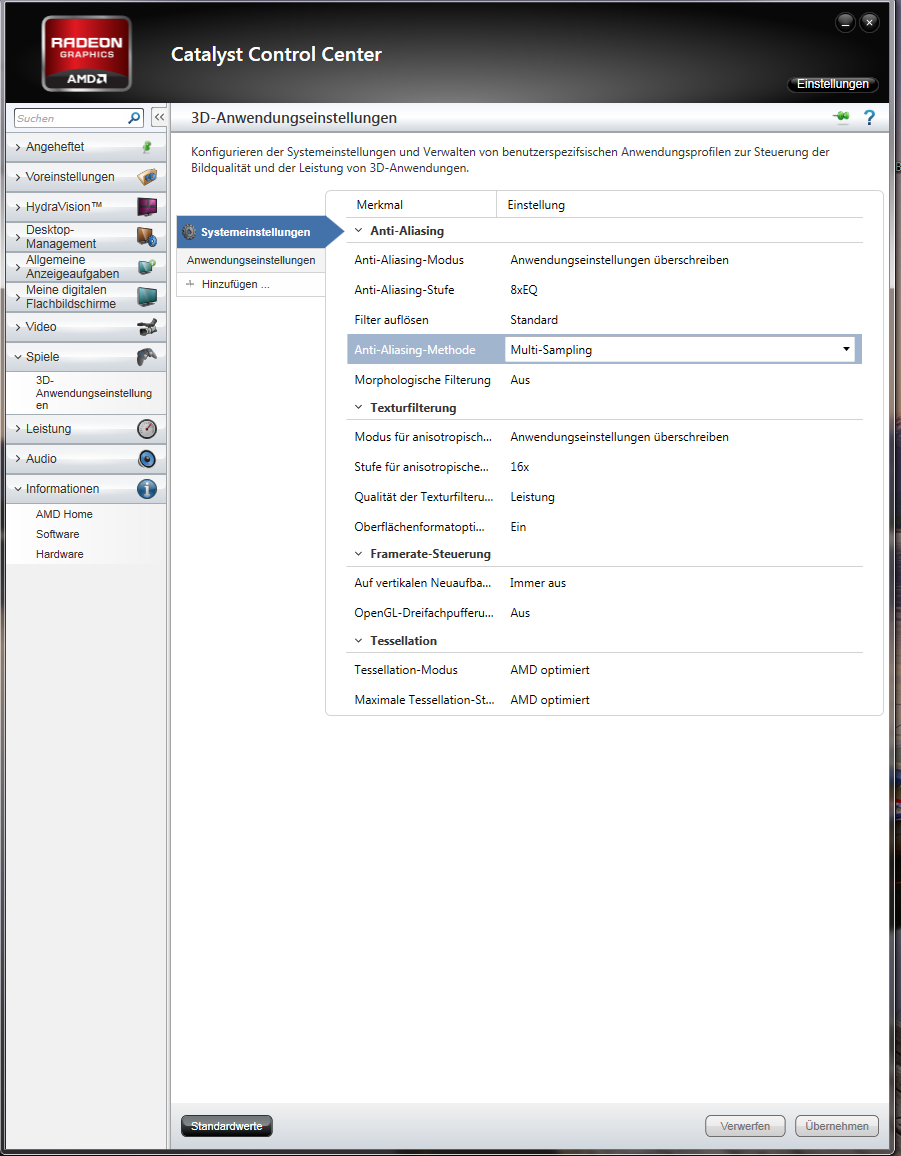Click the green pin icon in page header
The height and width of the screenshot is (1156, 901).
click(x=841, y=117)
